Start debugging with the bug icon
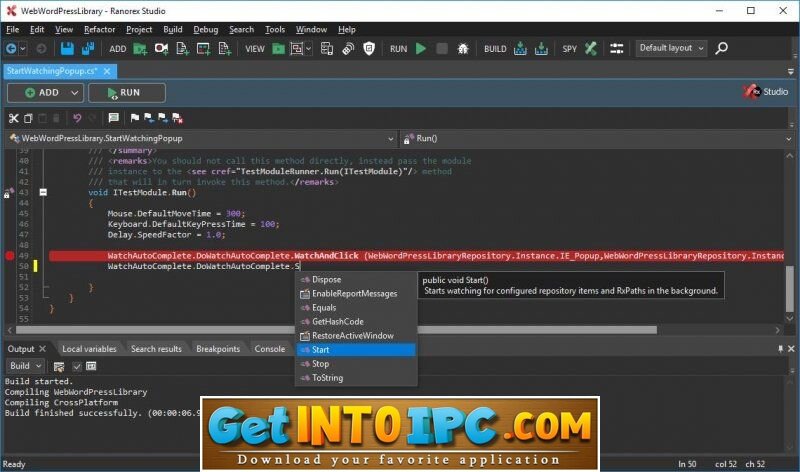The height and width of the screenshot is (472, 800). click(463, 49)
